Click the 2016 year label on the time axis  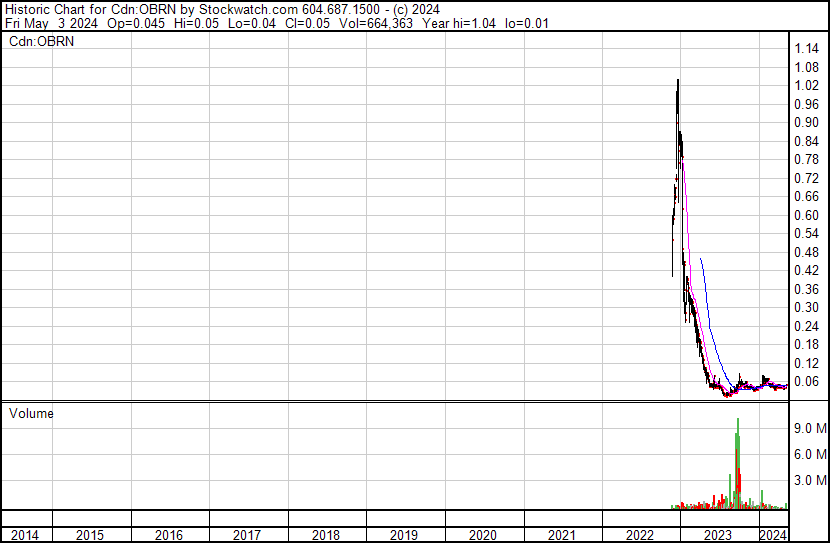point(169,535)
